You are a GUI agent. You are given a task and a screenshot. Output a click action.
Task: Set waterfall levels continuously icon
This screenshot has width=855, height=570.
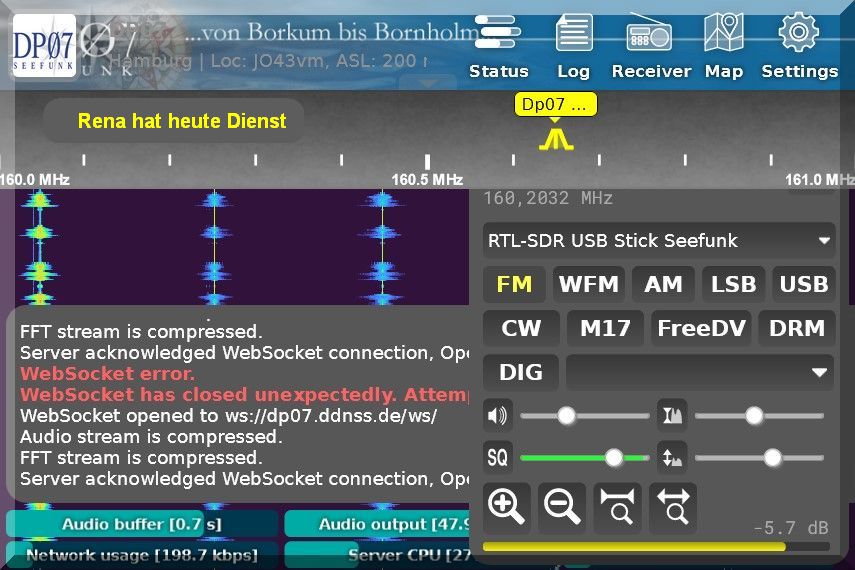click(670, 458)
